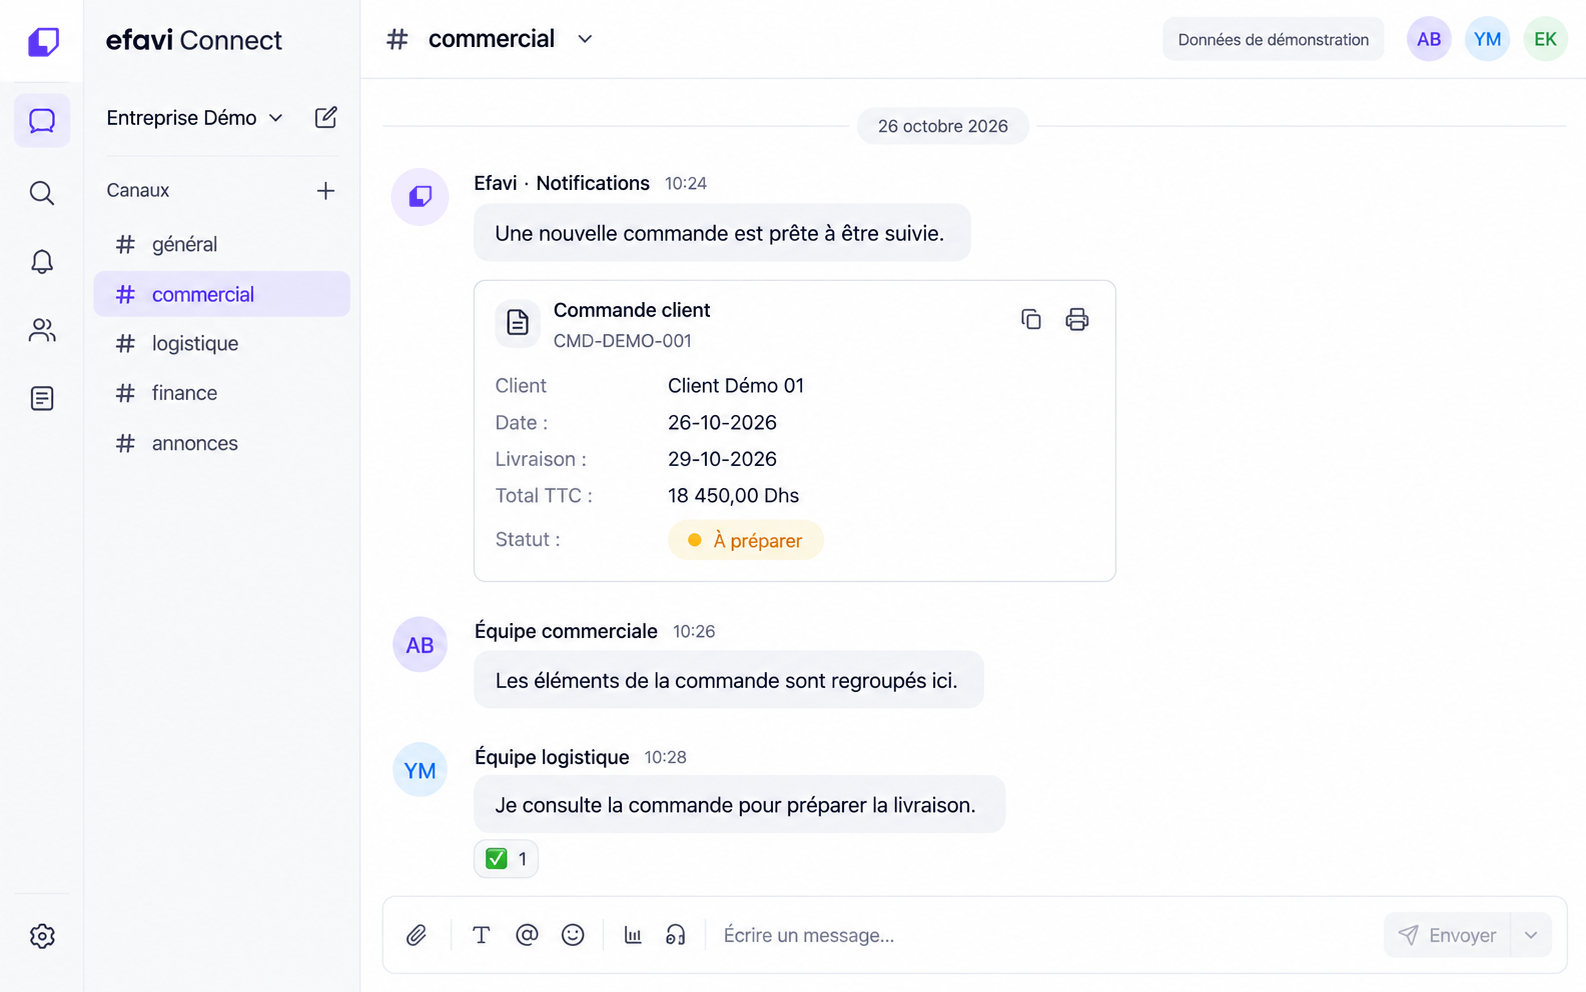Click the Données de démonstration badge
The height and width of the screenshot is (992, 1586).
click(x=1273, y=40)
